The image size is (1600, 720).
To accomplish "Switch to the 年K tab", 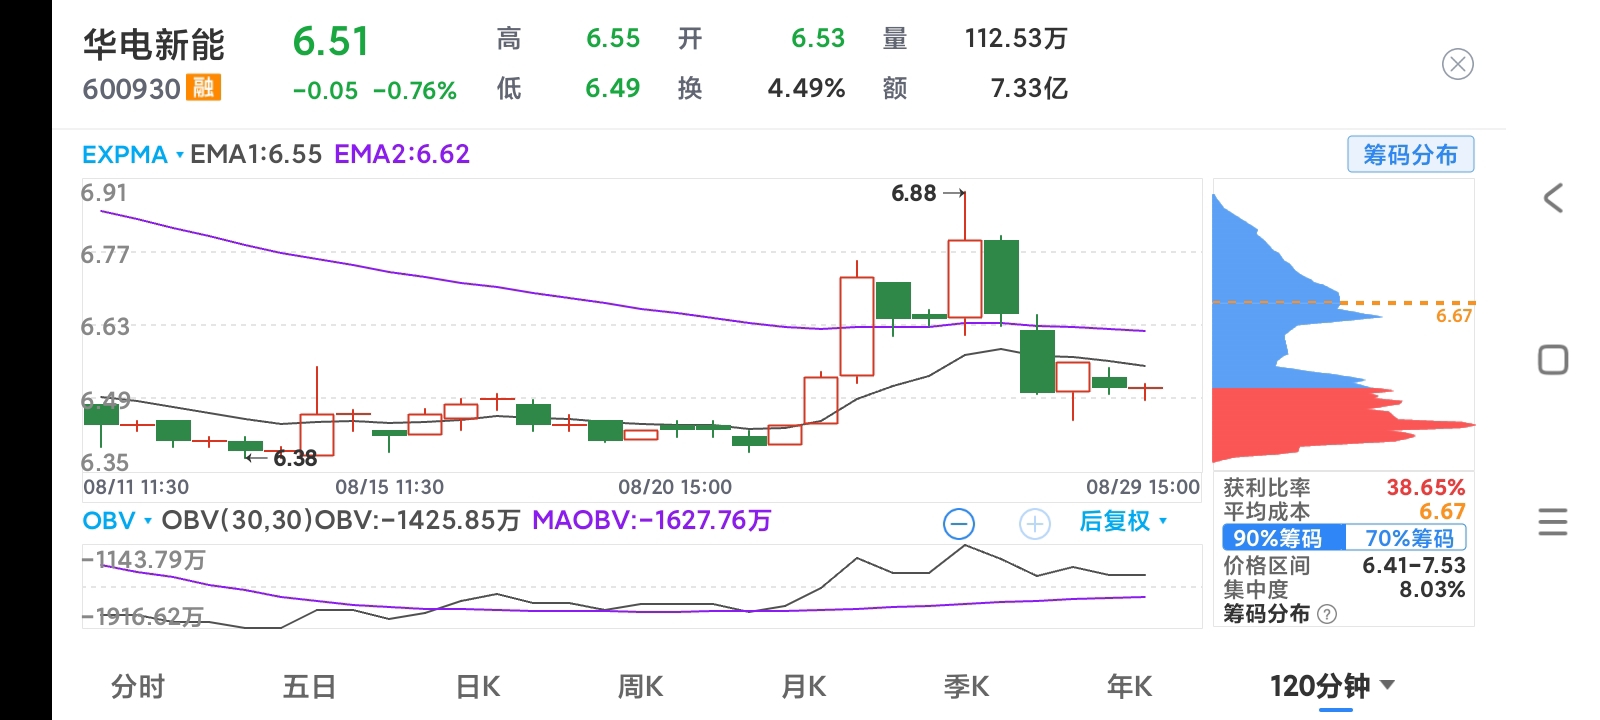I will click(1129, 687).
